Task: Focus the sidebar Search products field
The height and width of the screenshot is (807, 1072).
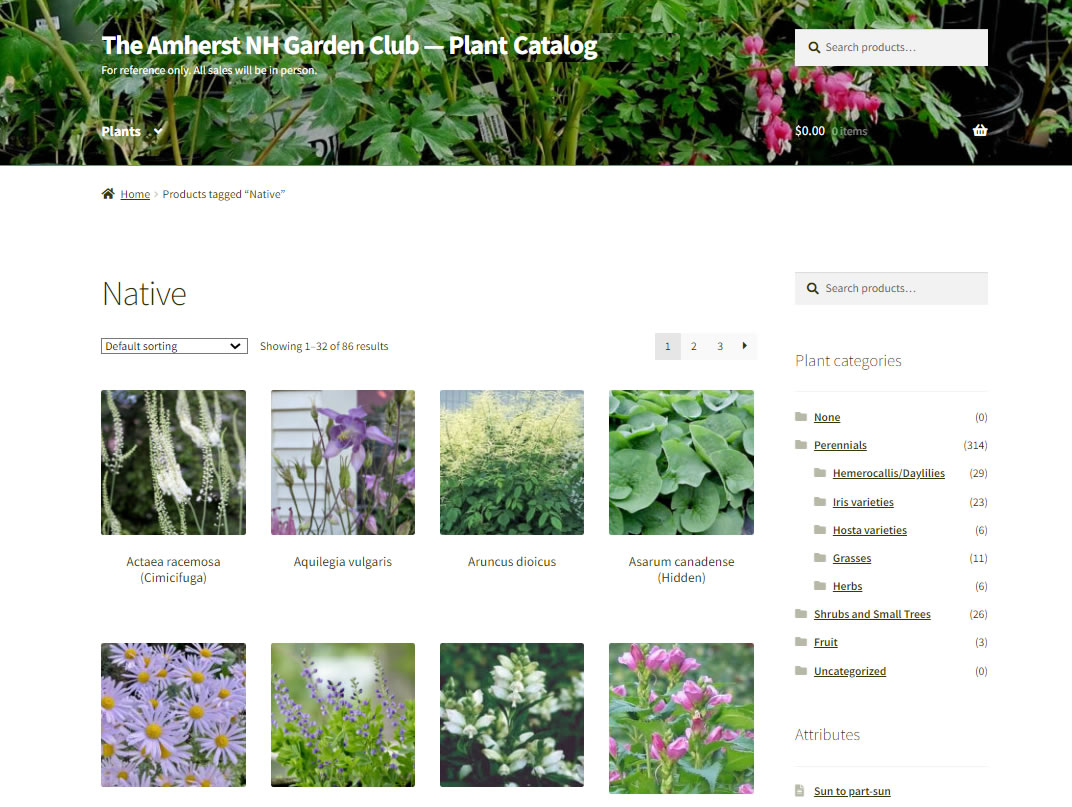Action: [892, 289]
